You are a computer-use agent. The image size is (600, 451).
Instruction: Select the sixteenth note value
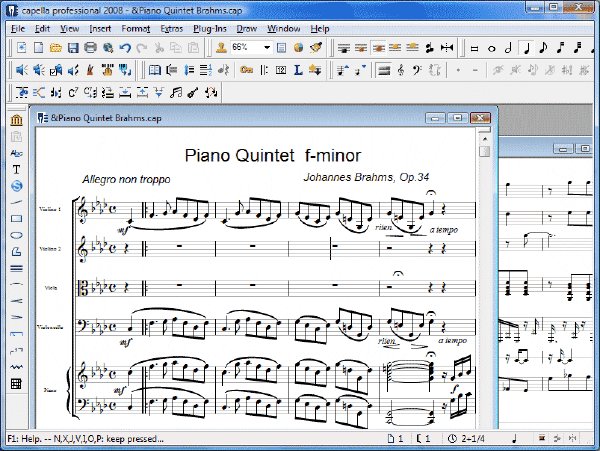pyautogui.click(x=560, y=48)
